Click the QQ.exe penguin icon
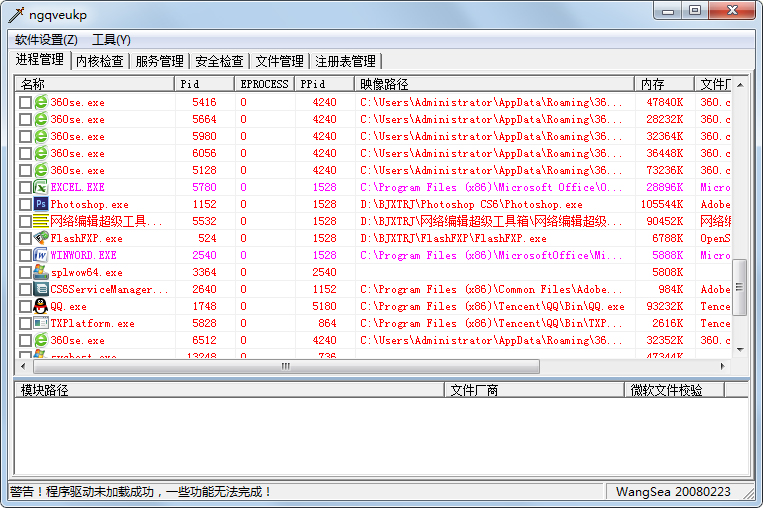The height and width of the screenshot is (508, 763). 41,306
